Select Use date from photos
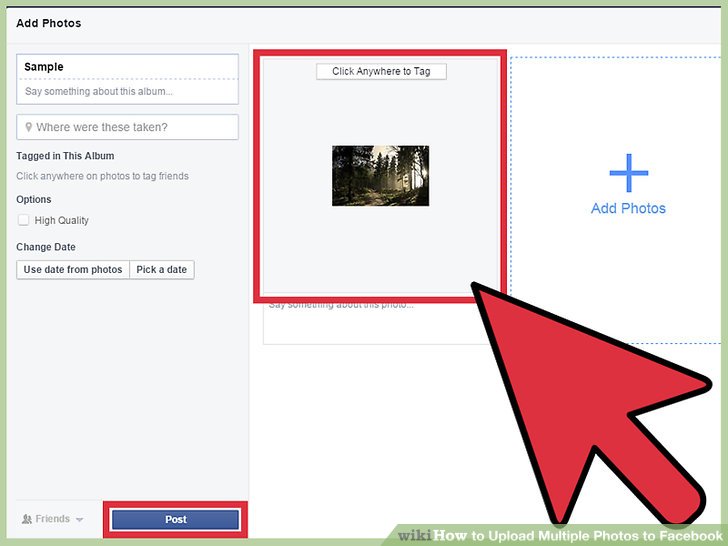 (73, 270)
